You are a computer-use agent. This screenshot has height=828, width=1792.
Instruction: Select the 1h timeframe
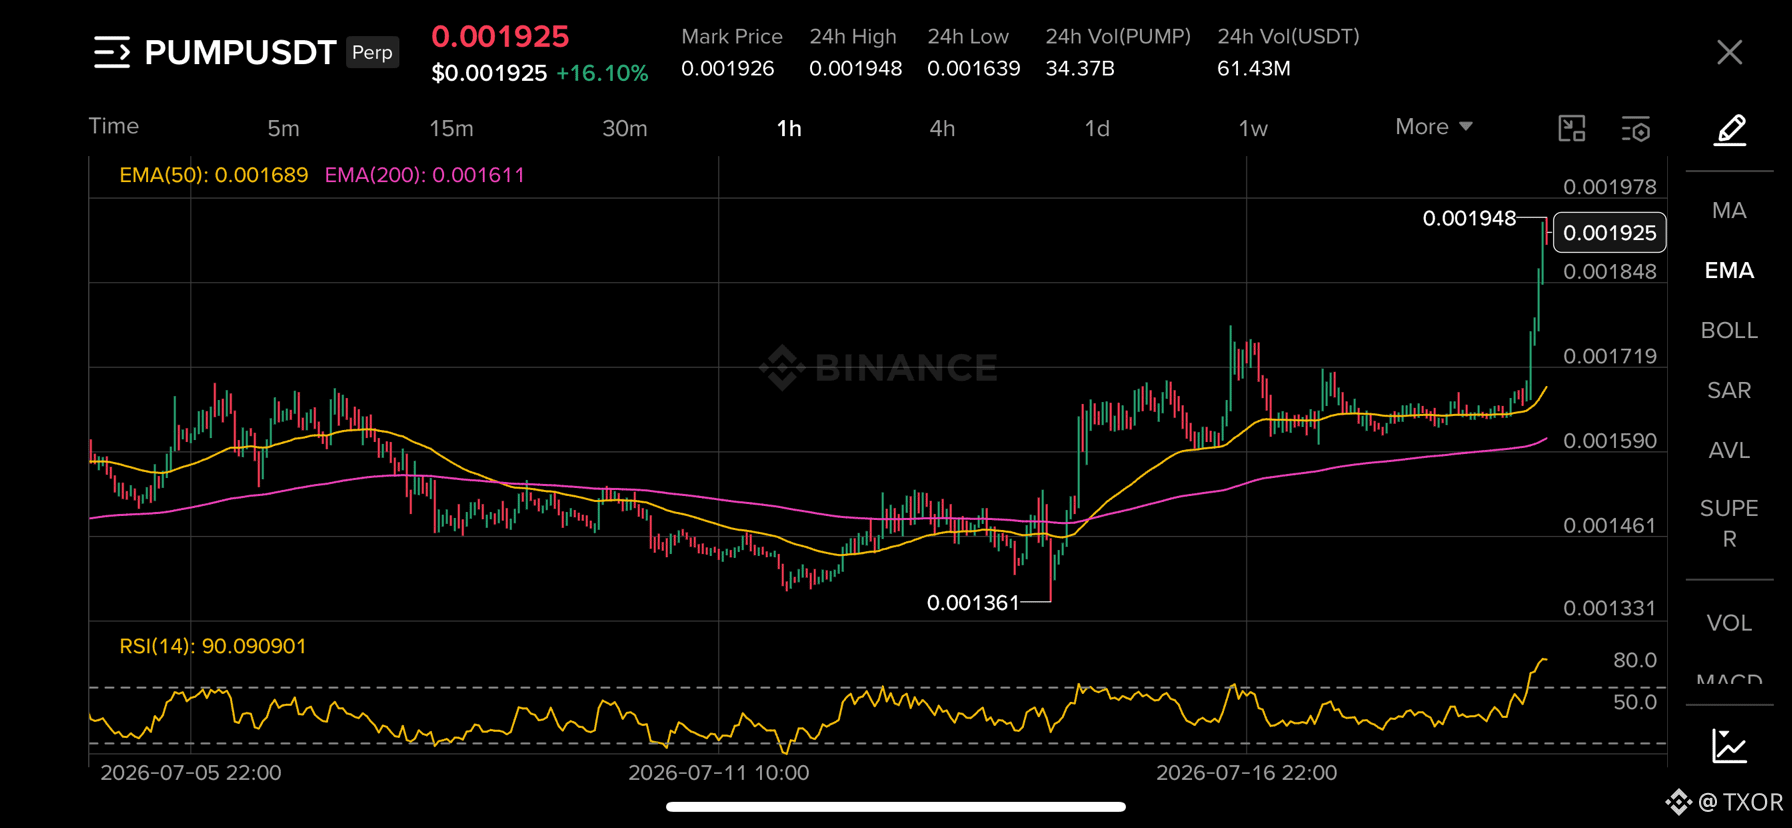coord(789,128)
